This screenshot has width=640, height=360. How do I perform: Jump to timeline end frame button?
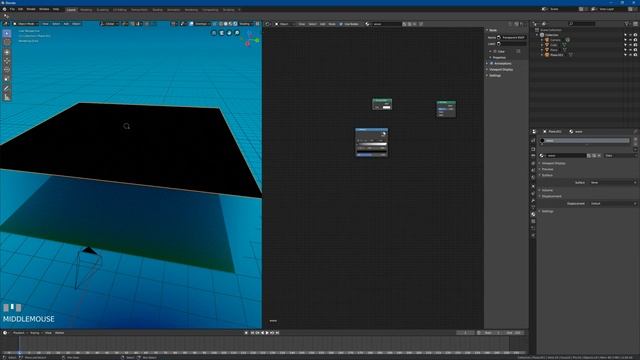pyautogui.click(x=277, y=333)
